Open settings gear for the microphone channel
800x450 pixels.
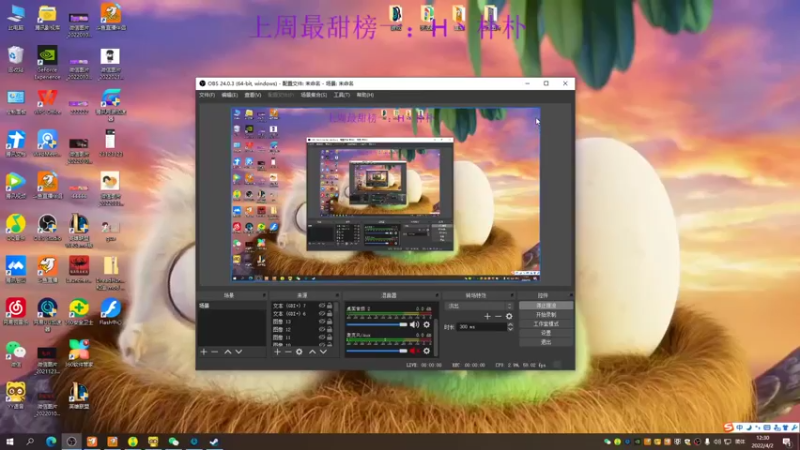[427, 351]
